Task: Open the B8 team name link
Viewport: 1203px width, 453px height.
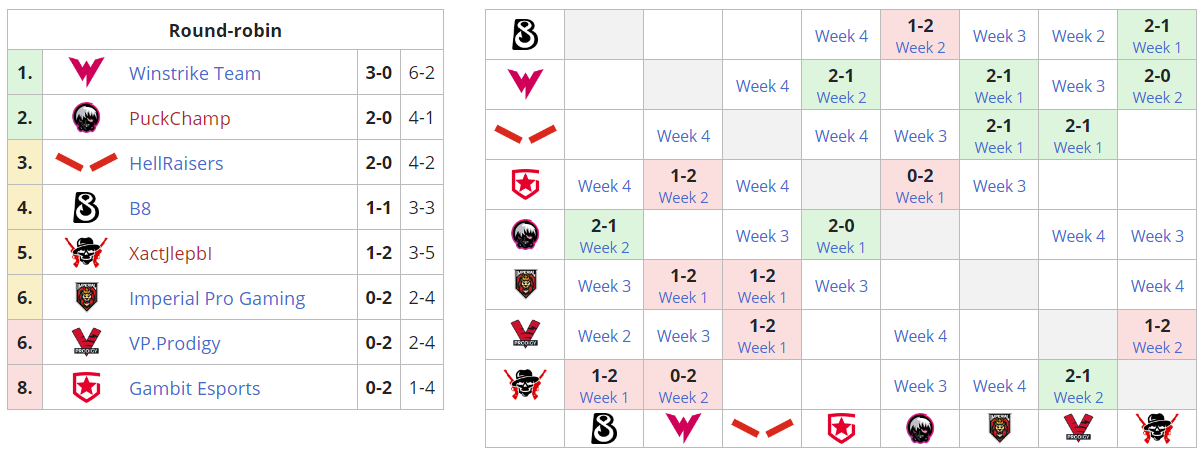Action: [x=140, y=208]
